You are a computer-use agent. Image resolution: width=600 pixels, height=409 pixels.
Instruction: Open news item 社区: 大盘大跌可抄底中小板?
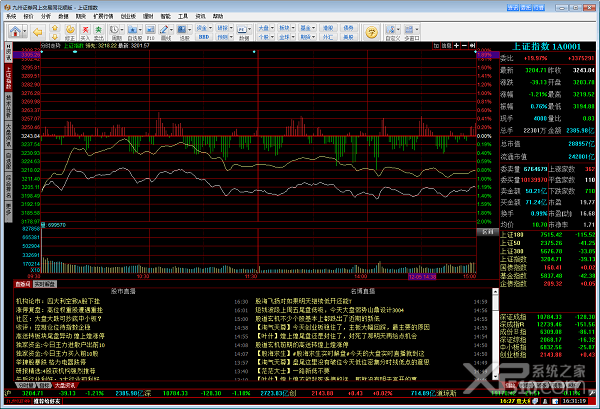(x=59, y=319)
